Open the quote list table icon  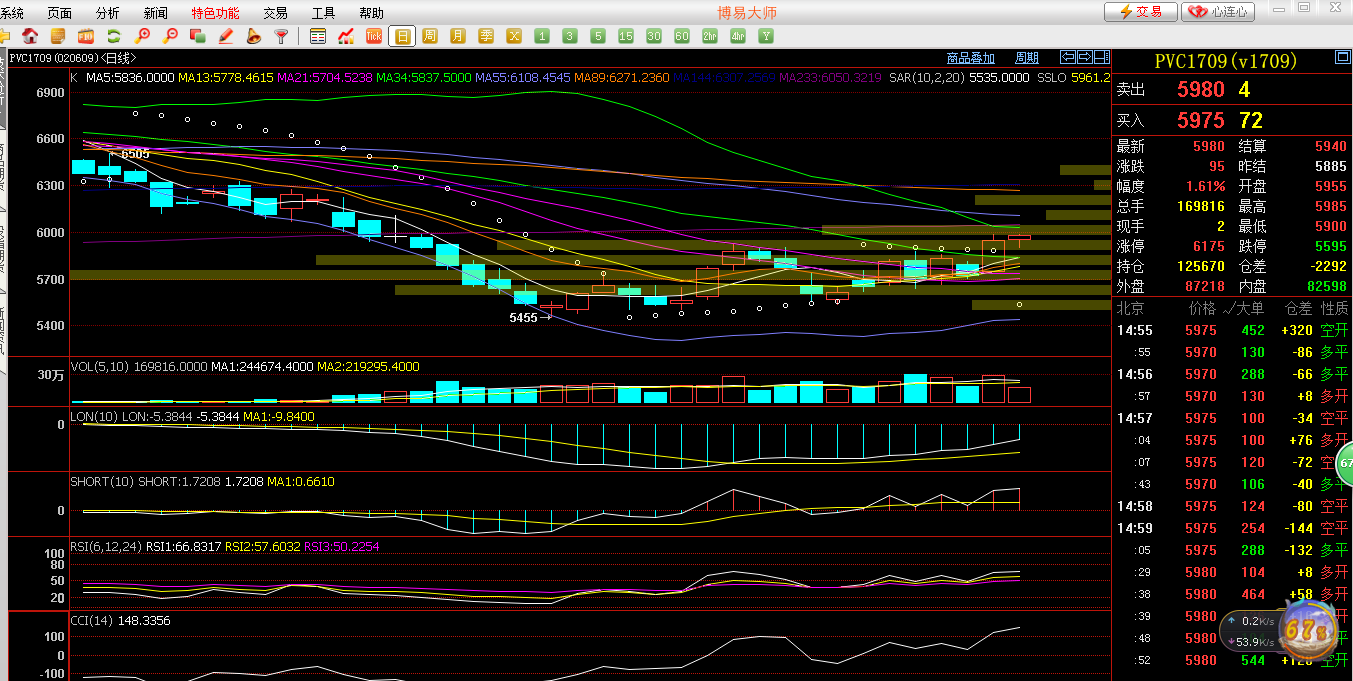pyautogui.click(x=318, y=36)
